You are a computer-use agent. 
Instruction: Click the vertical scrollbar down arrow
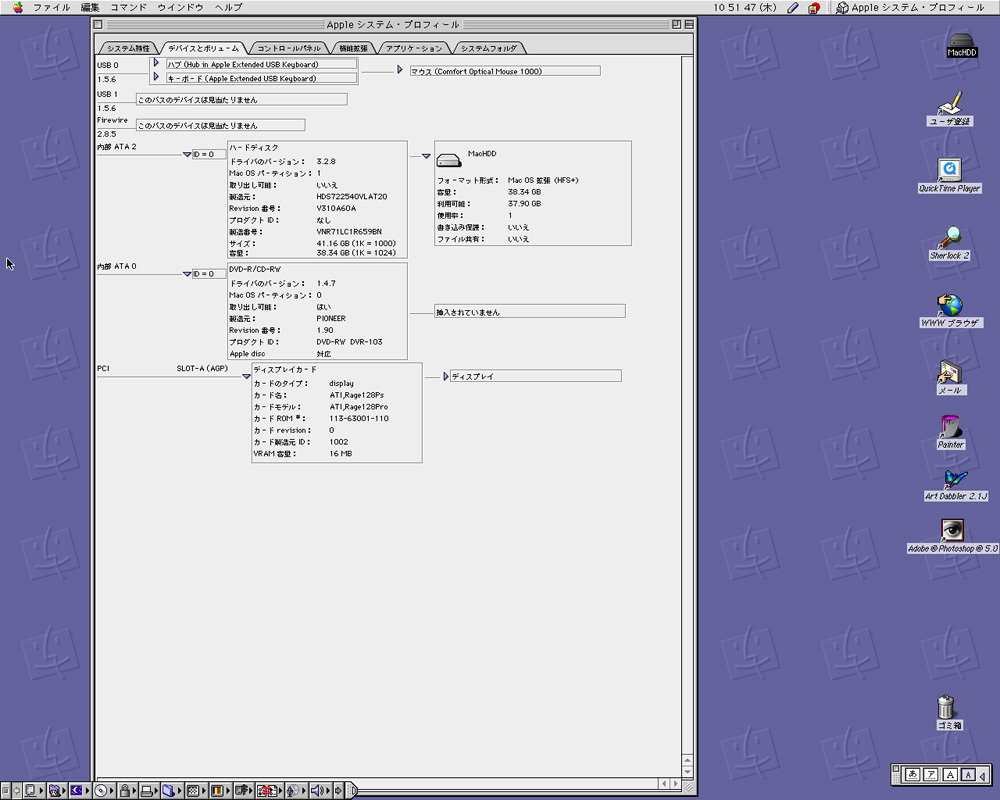click(687, 771)
